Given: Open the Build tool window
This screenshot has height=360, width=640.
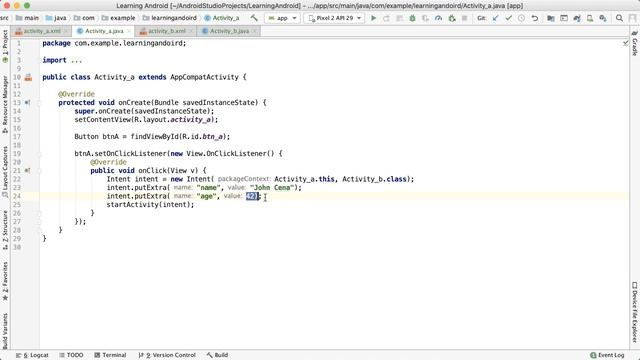Looking at the screenshot, I should click(x=217, y=355).
